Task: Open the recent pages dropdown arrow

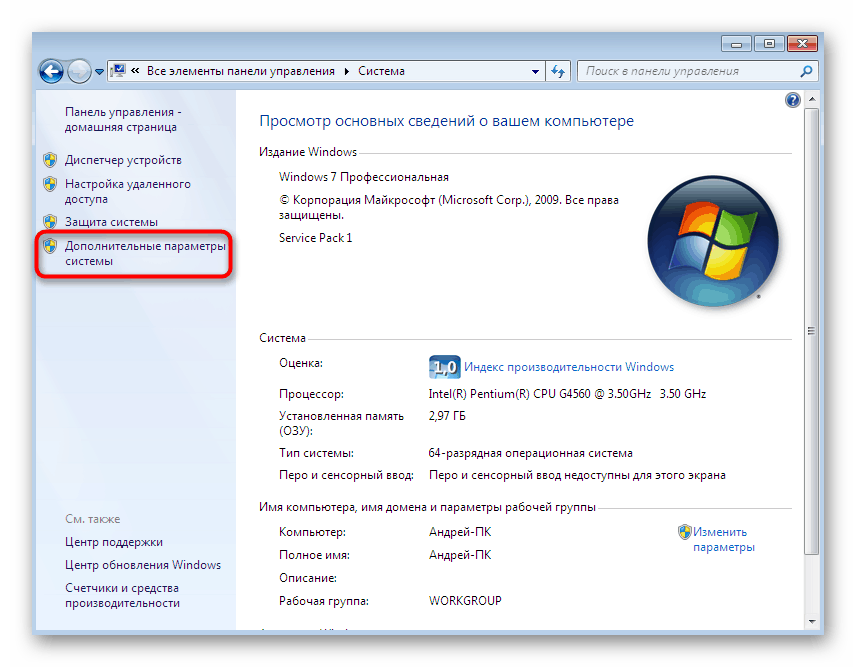Action: 99,72
